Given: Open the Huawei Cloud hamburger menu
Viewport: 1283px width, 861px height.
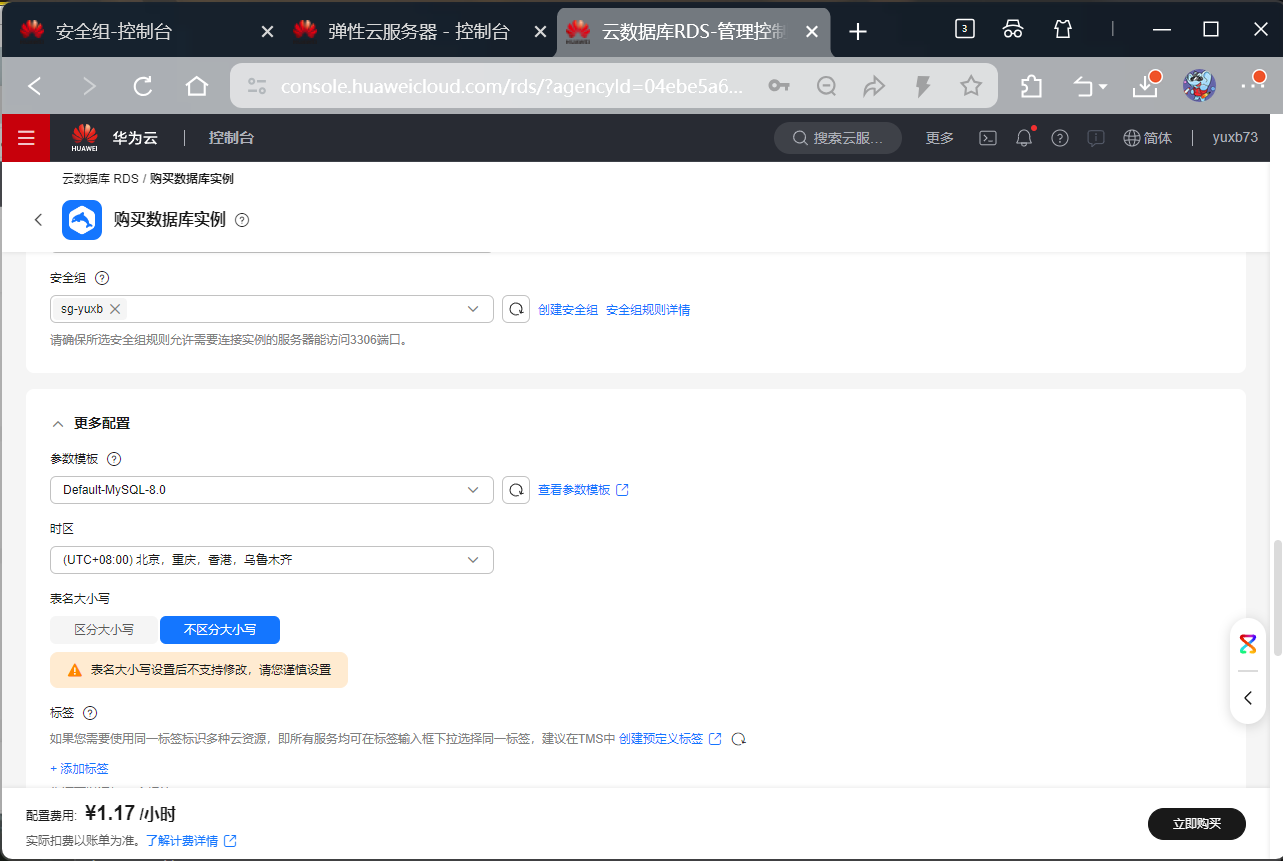Looking at the screenshot, I should click(x=25, y=138).
